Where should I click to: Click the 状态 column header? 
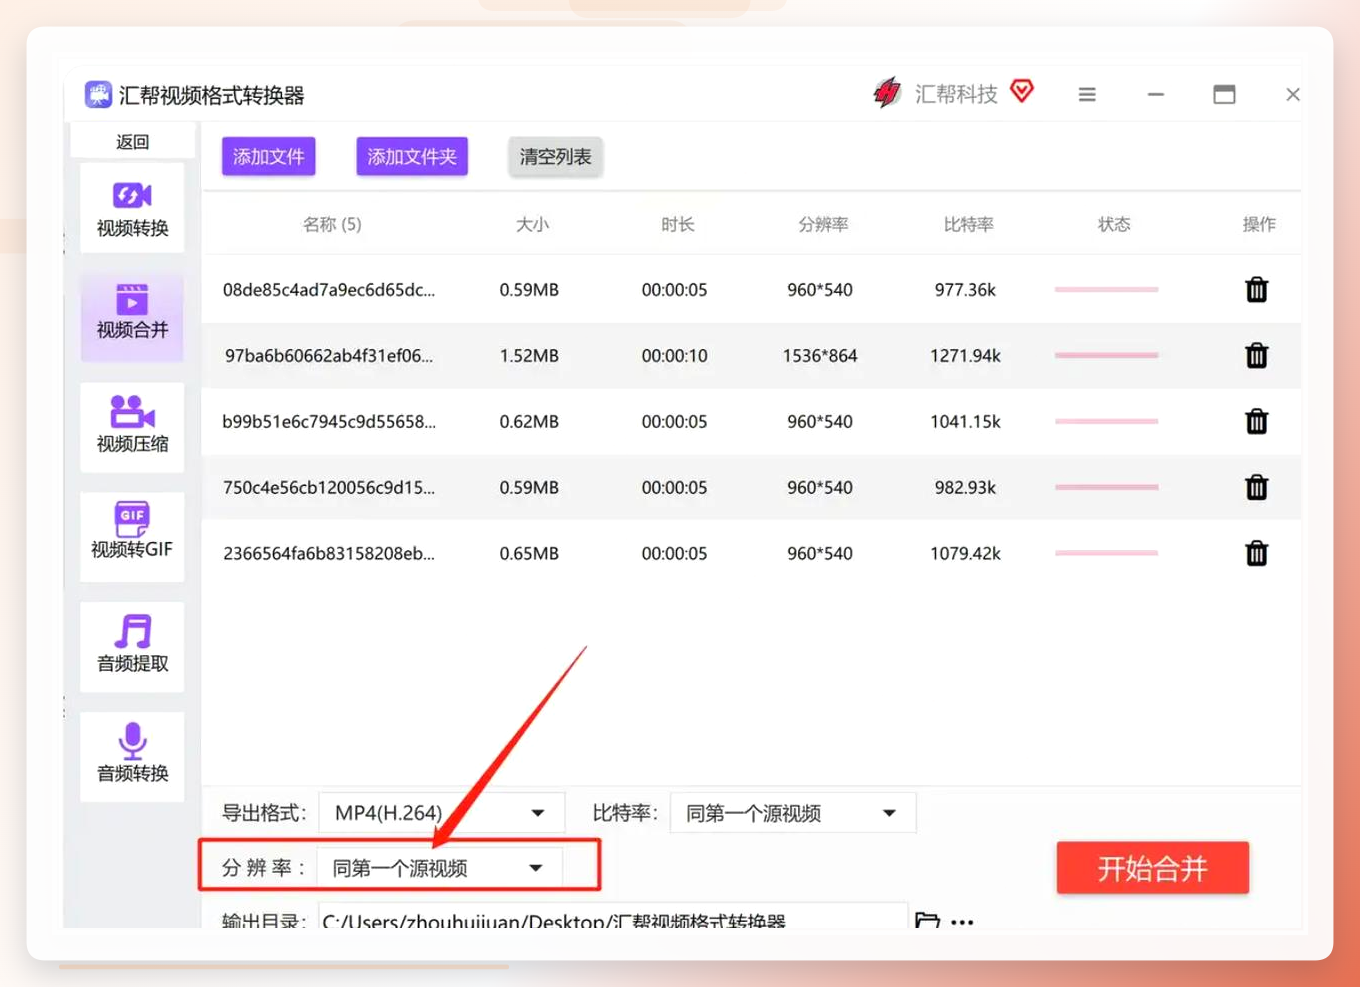point(1113,224)
